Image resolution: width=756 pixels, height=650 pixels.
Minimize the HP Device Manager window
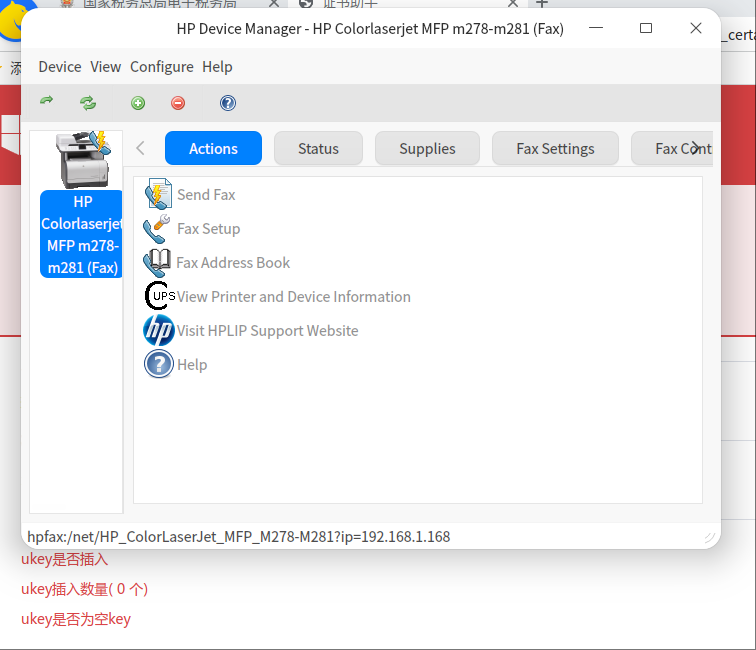click(x=596, y=28)
